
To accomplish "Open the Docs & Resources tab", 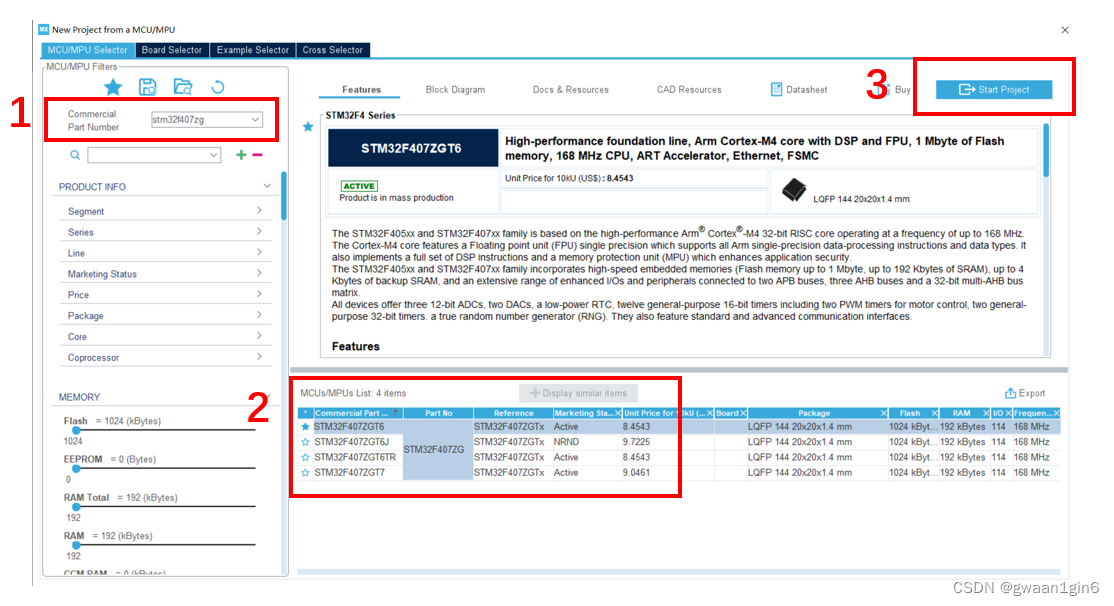I will click(x=570, y=90).
